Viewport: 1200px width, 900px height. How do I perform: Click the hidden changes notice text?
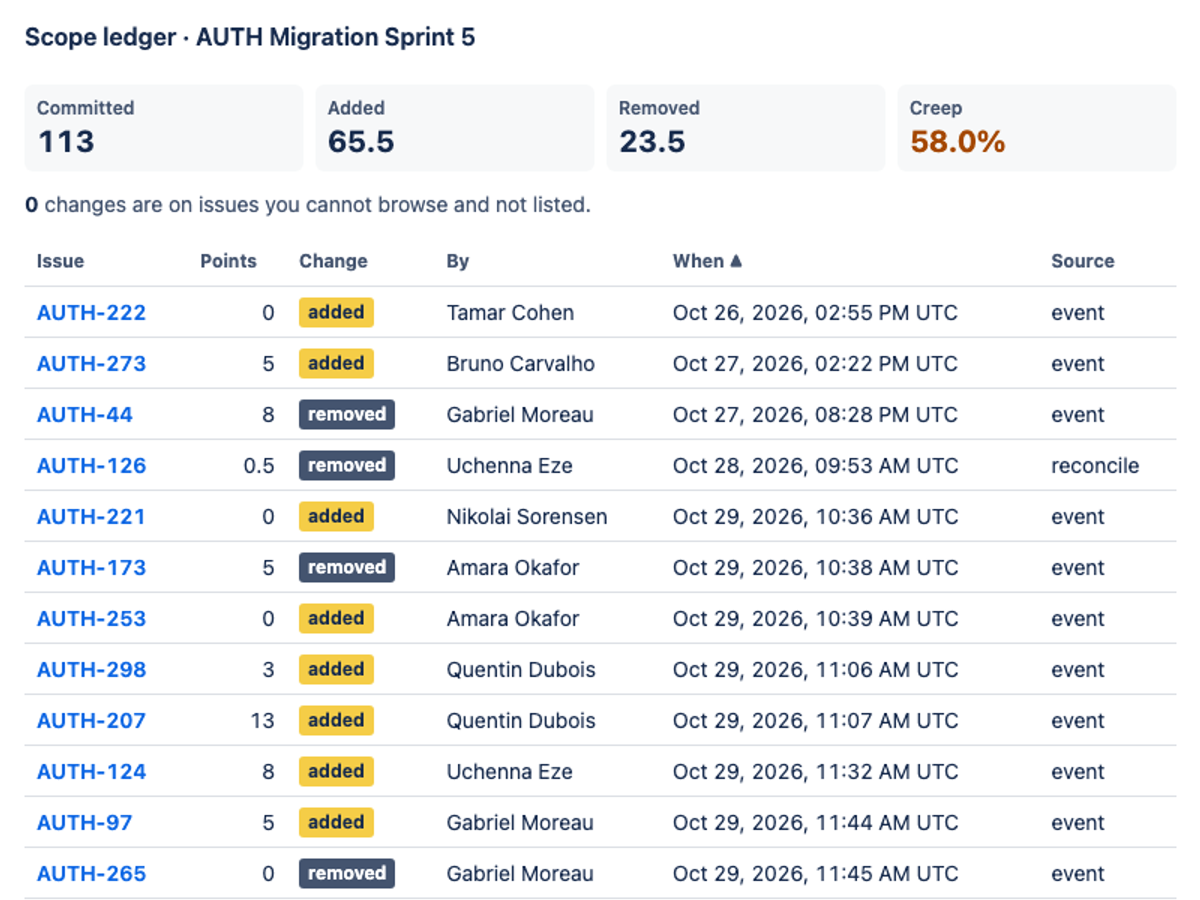[x=308, y=205]
